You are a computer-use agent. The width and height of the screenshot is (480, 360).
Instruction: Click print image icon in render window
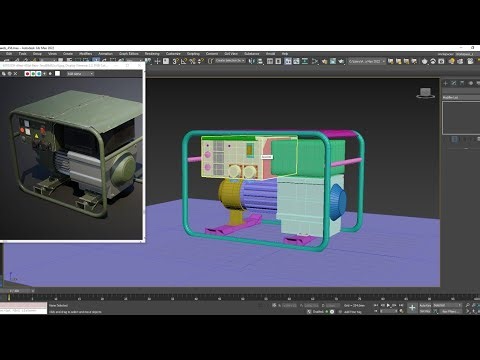tap(9, 73)
